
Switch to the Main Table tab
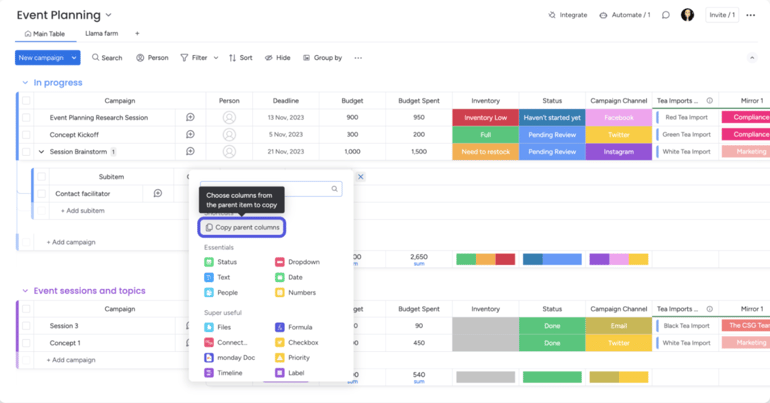pyautogui.click(x=45, y=34)
